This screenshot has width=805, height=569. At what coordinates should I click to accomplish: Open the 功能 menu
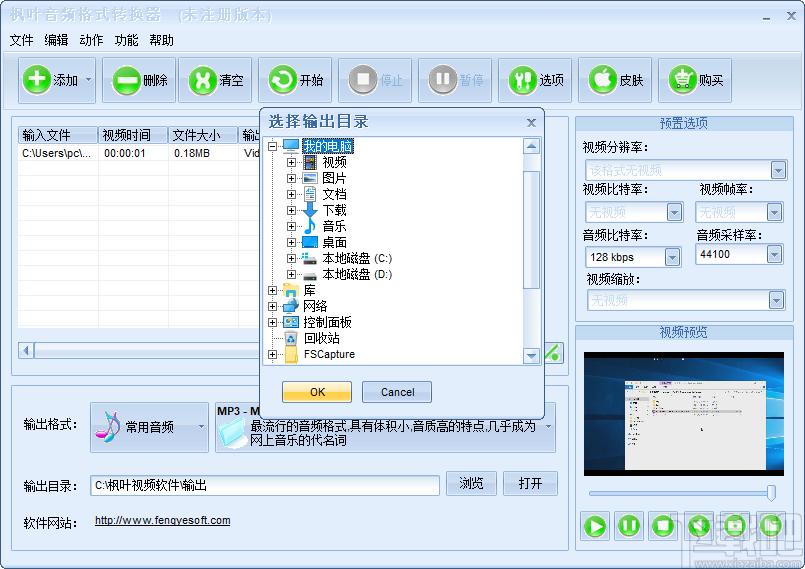point(126,40)
